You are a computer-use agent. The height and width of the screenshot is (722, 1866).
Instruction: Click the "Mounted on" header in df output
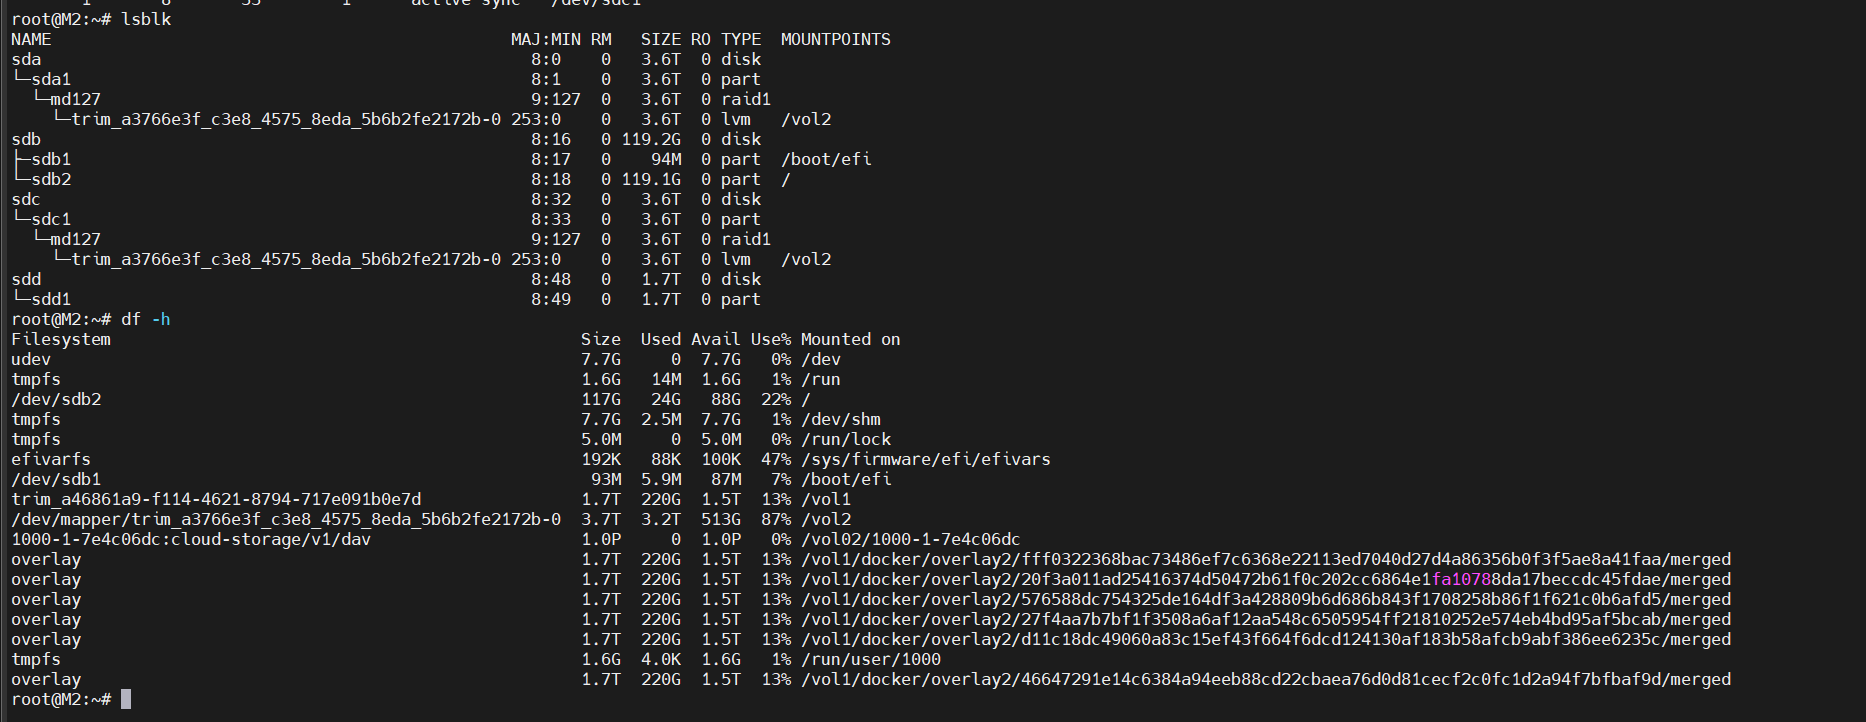(850, 339)
